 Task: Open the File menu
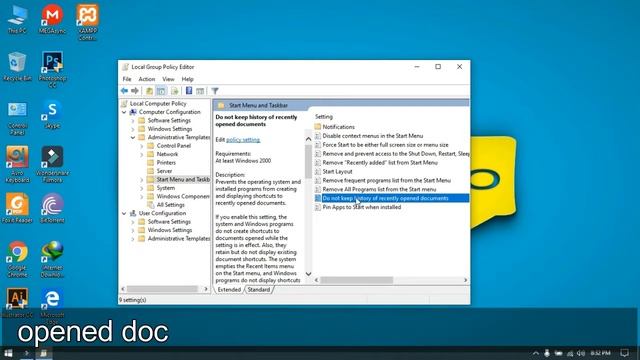click(127, 79)
